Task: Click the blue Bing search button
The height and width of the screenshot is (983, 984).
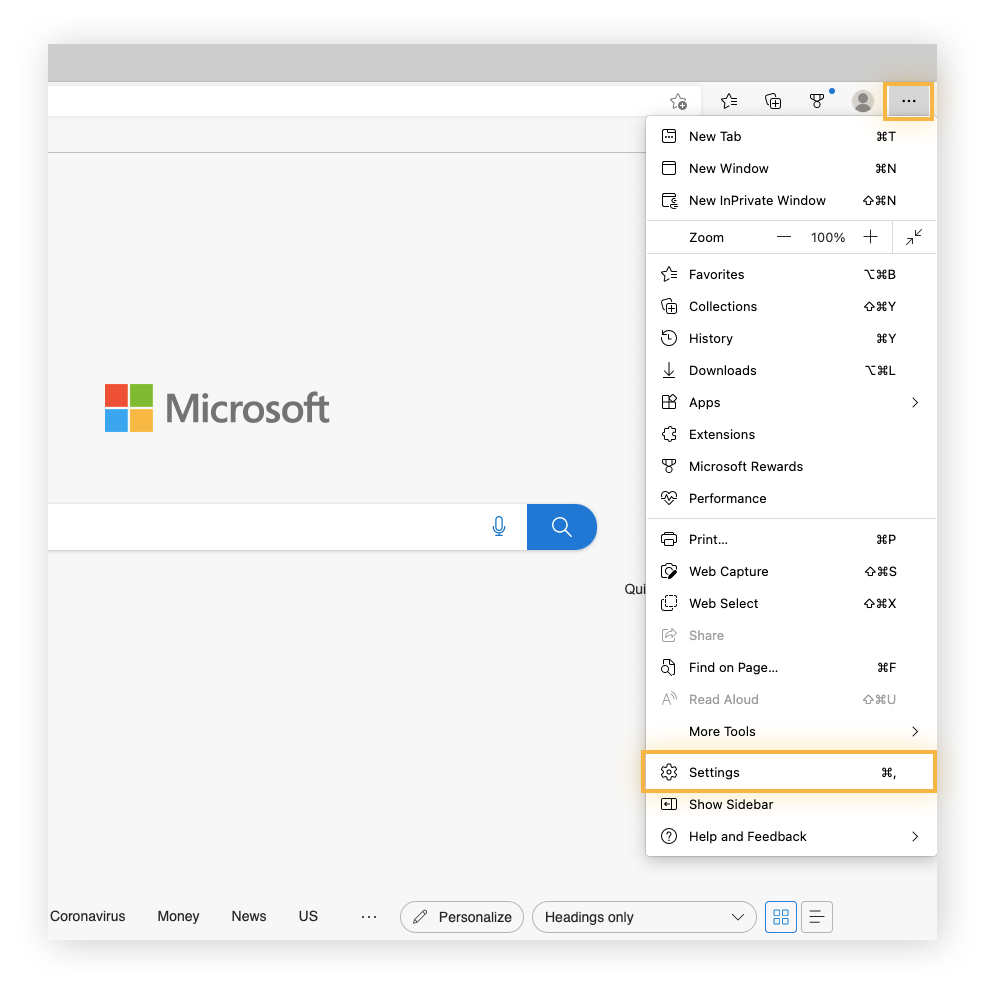Action: [561, 527]
